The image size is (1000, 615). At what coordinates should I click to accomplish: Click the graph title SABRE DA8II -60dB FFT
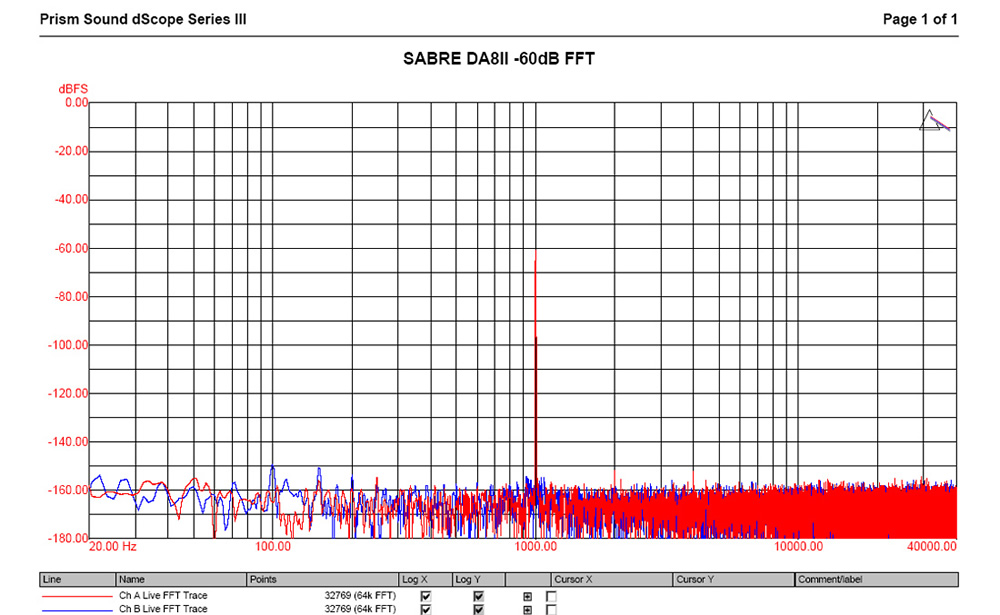[499, 59]
